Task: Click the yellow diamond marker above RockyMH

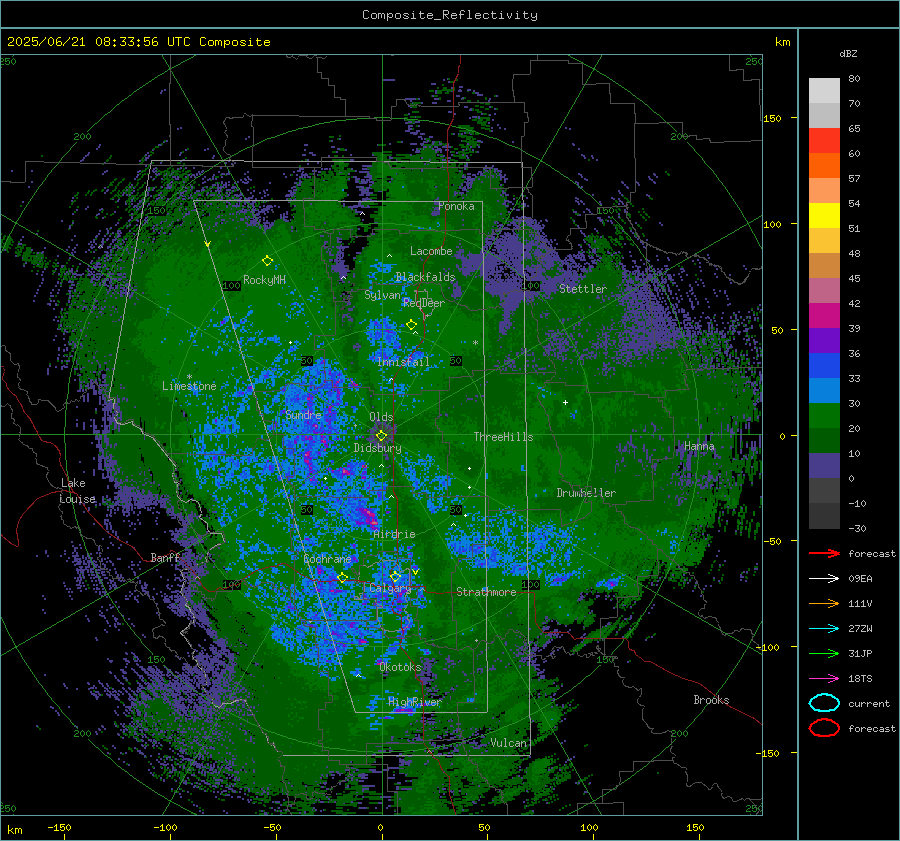Action: pyautogui.click(x=267, y=261)
